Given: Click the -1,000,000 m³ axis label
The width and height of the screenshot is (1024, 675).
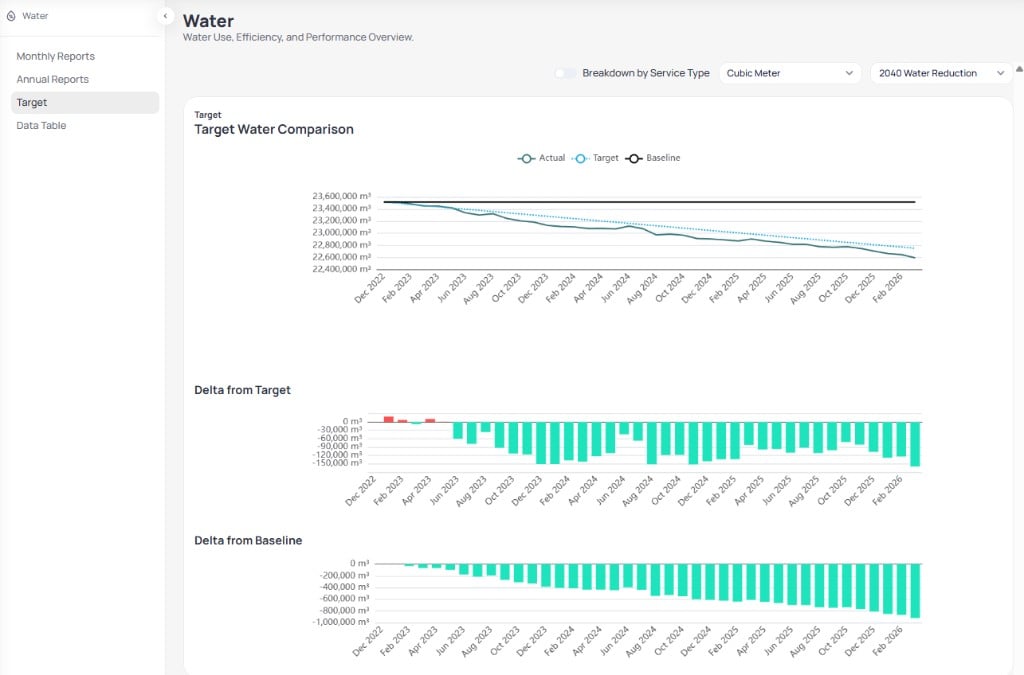Looking at the screenshot, I should (341, 621).
